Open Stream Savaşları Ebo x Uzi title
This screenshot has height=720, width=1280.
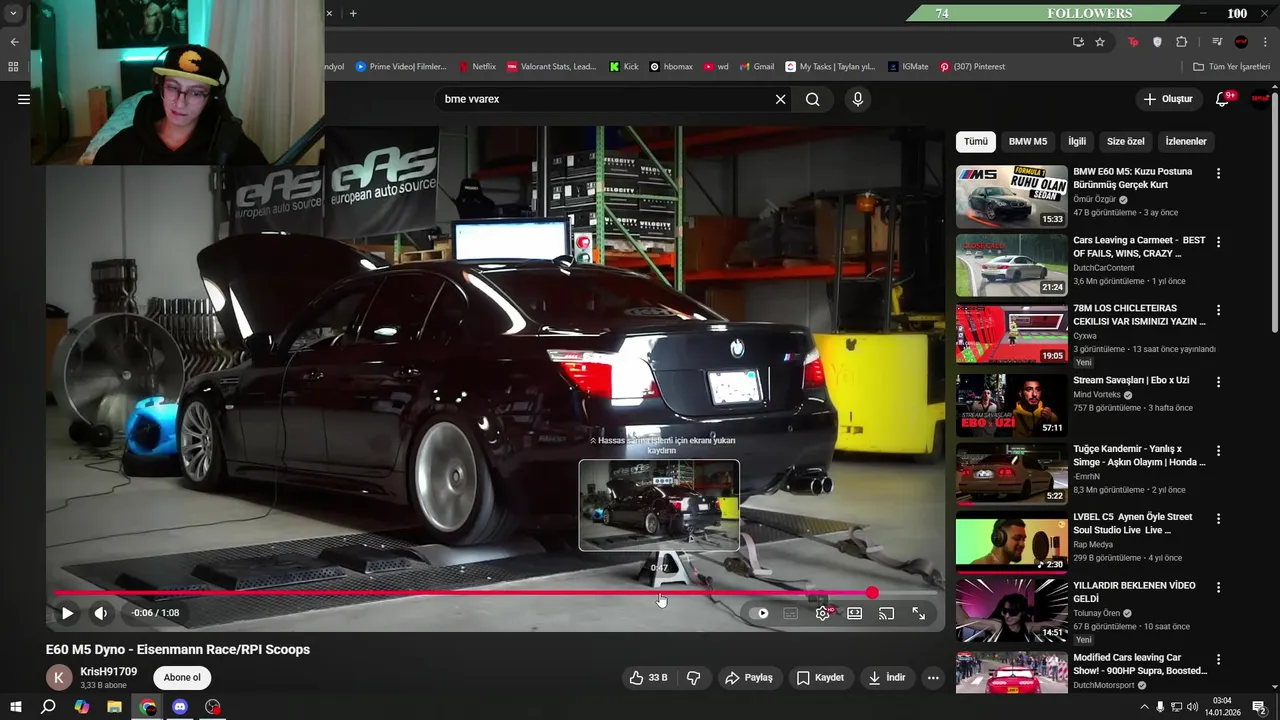click(x=1131, y=380)
